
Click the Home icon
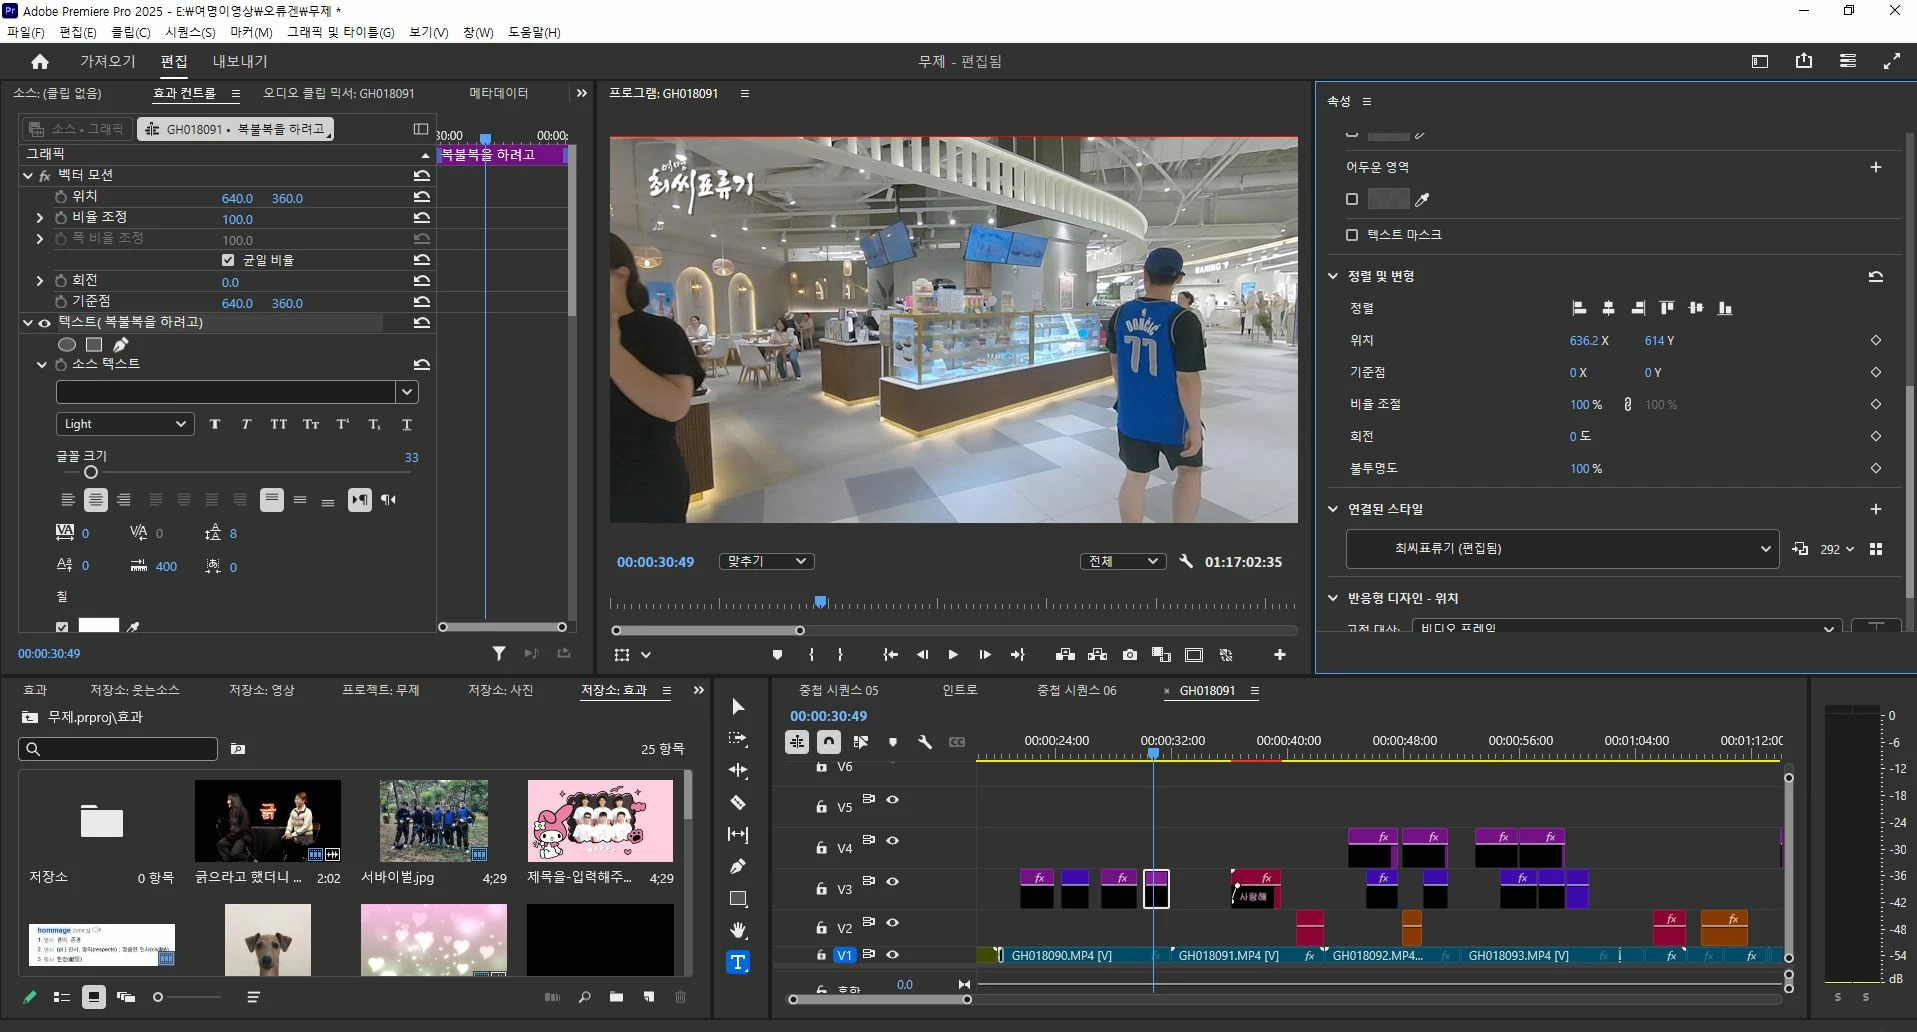[40, 62]
